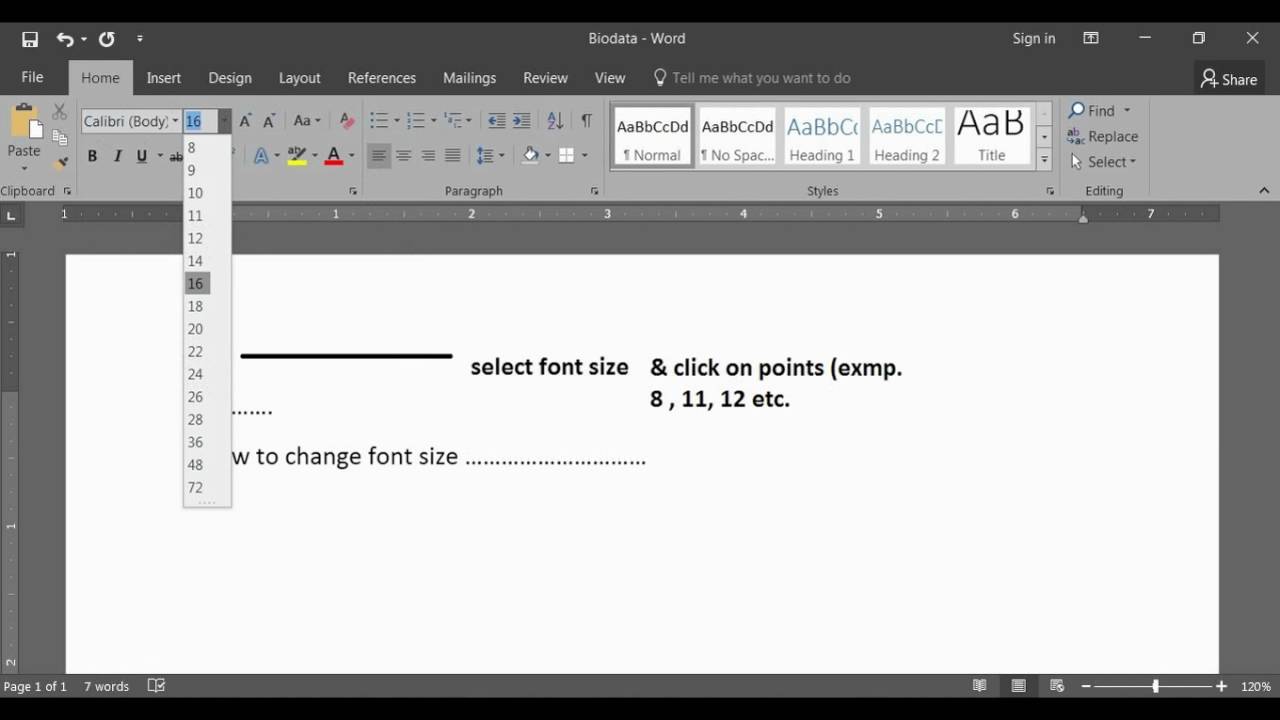The height and width of the screenshot is (720, 1280).
Task: Save the document with the floppy icon
Action: (30, 39)
